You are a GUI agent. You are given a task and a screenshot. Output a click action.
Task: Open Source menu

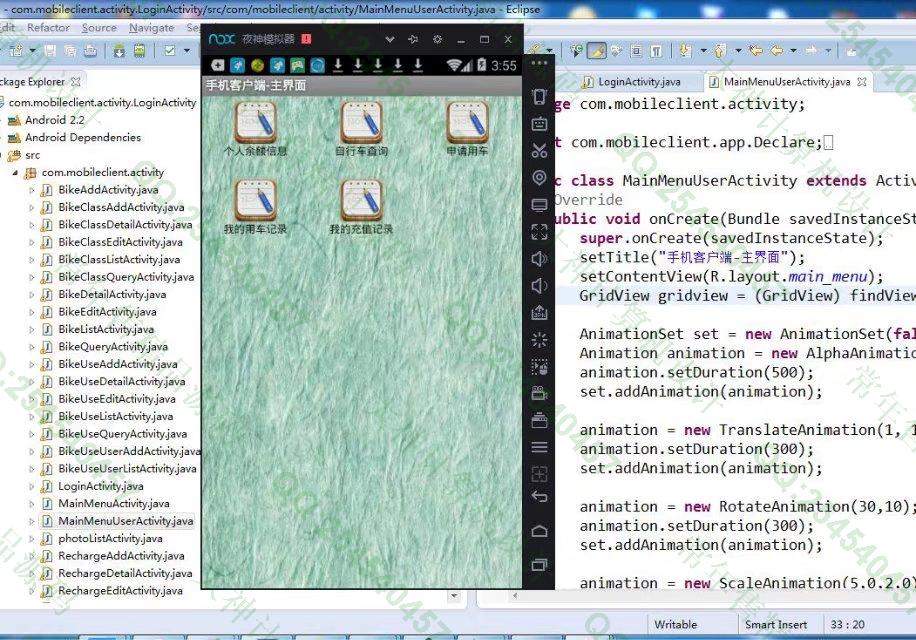99,27
